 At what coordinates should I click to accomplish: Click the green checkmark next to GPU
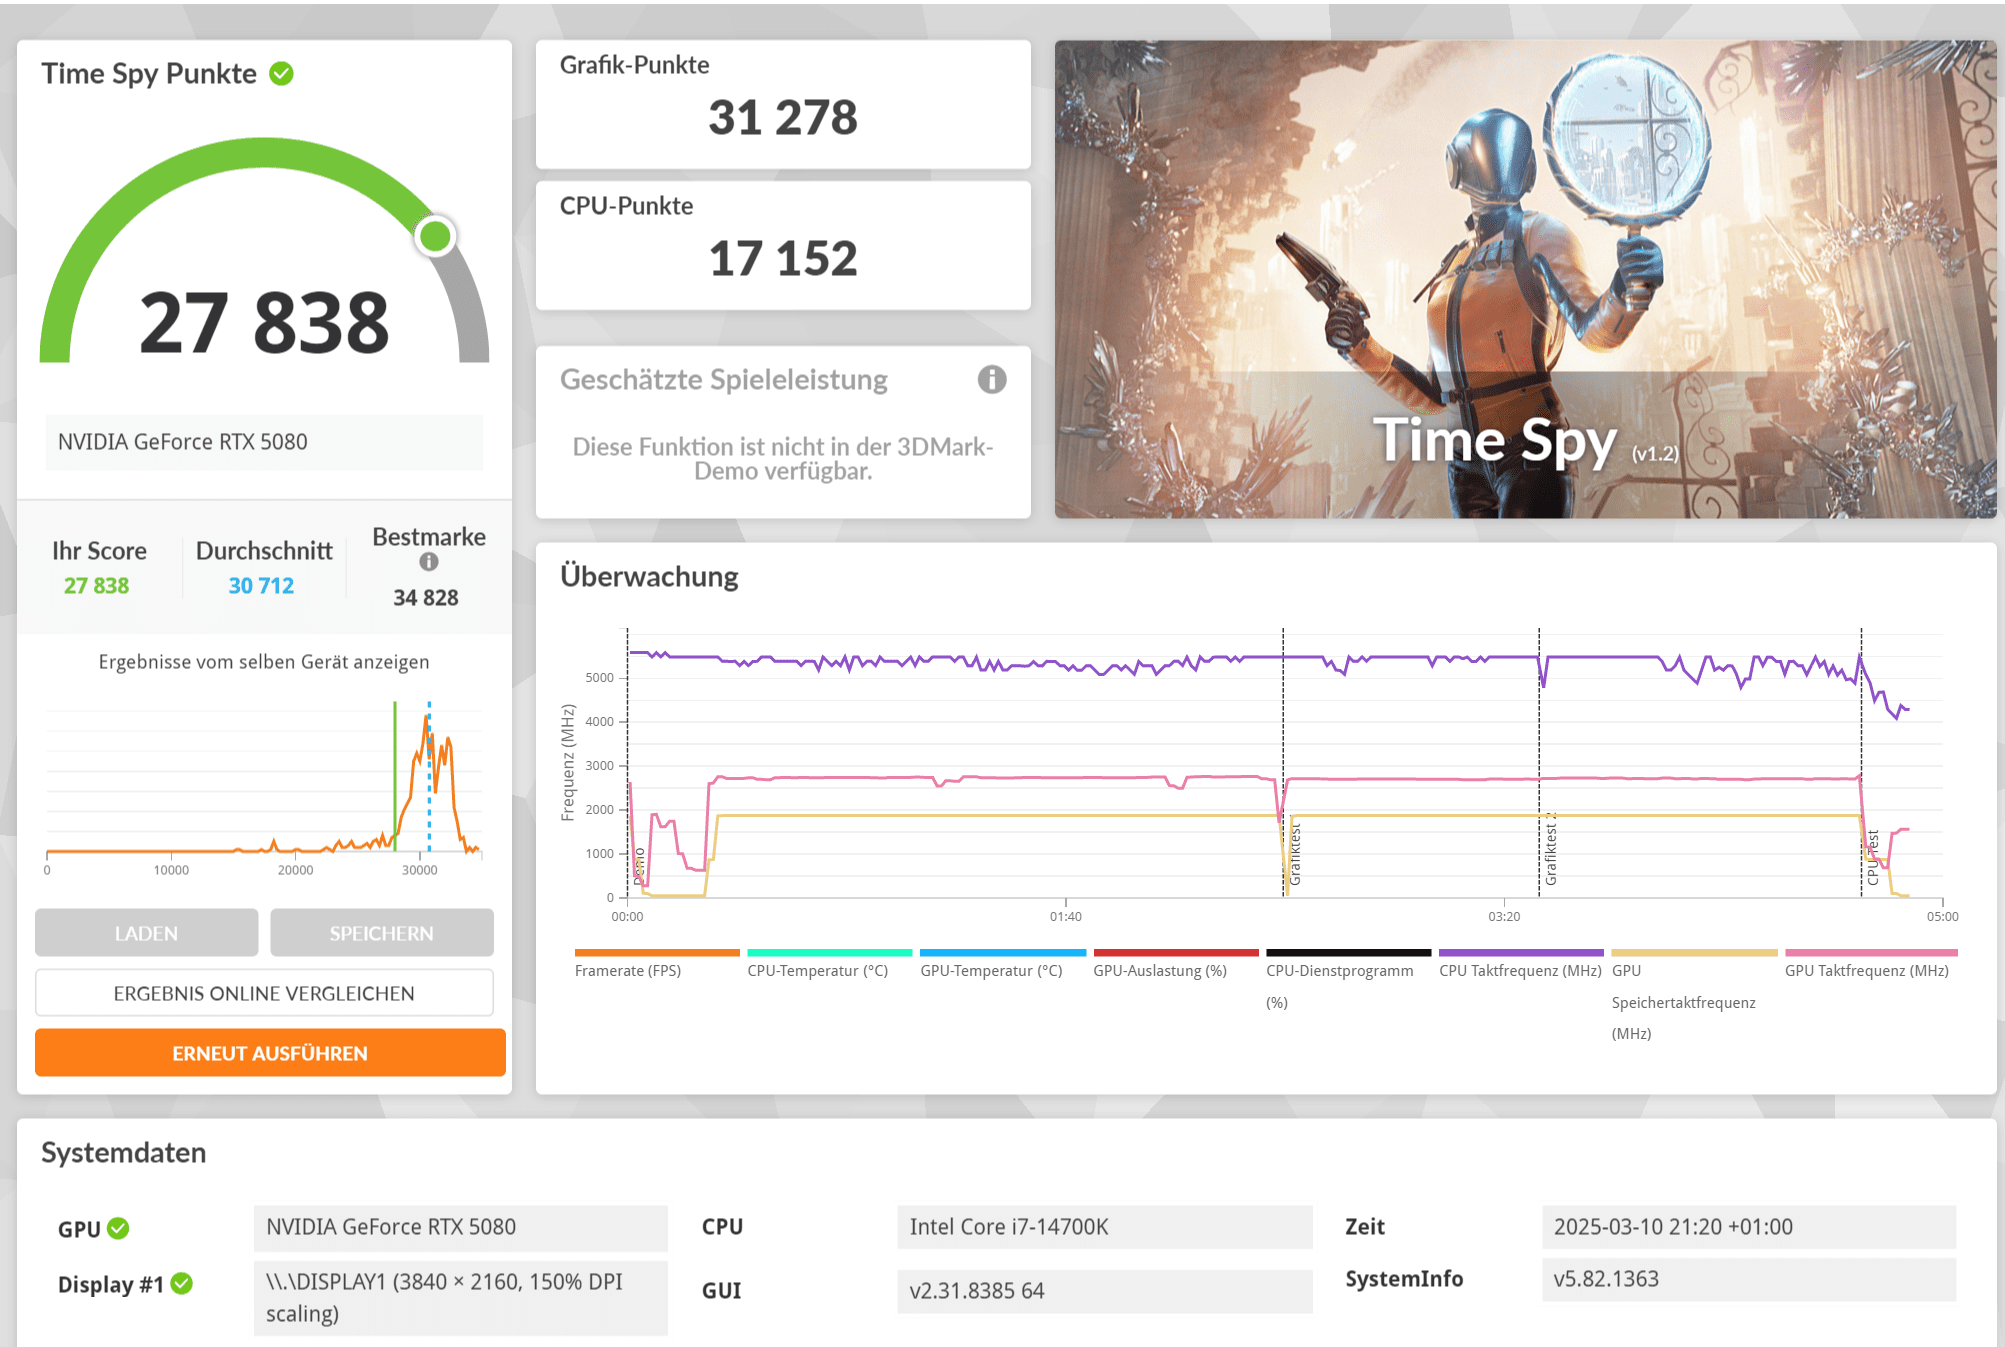click(119, 1228)
